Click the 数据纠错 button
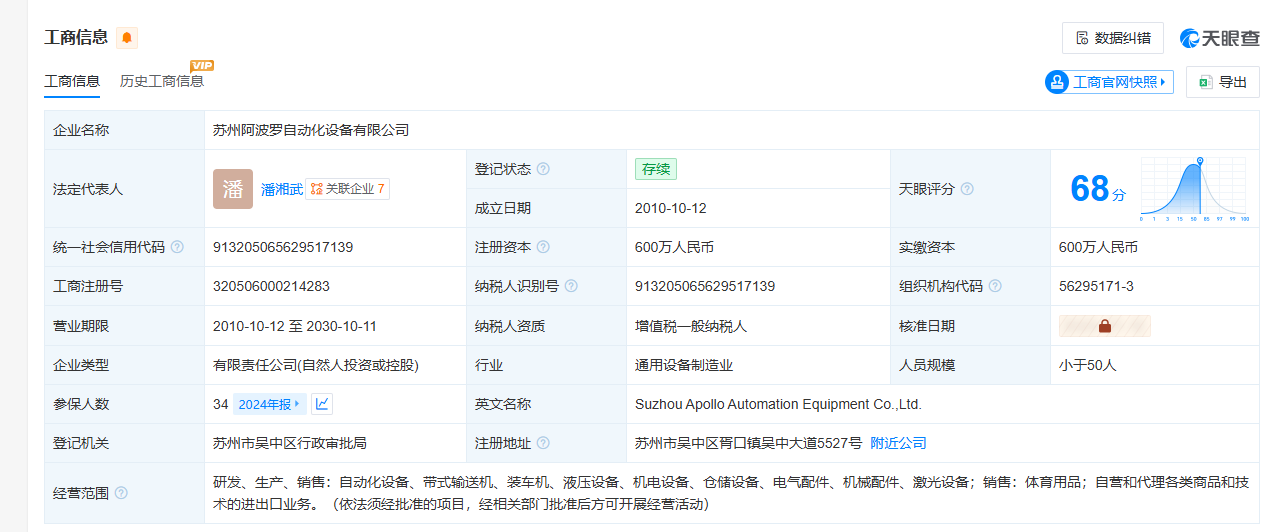The width and height of the screenshot is (1274, 532). tap(1112, 38)
